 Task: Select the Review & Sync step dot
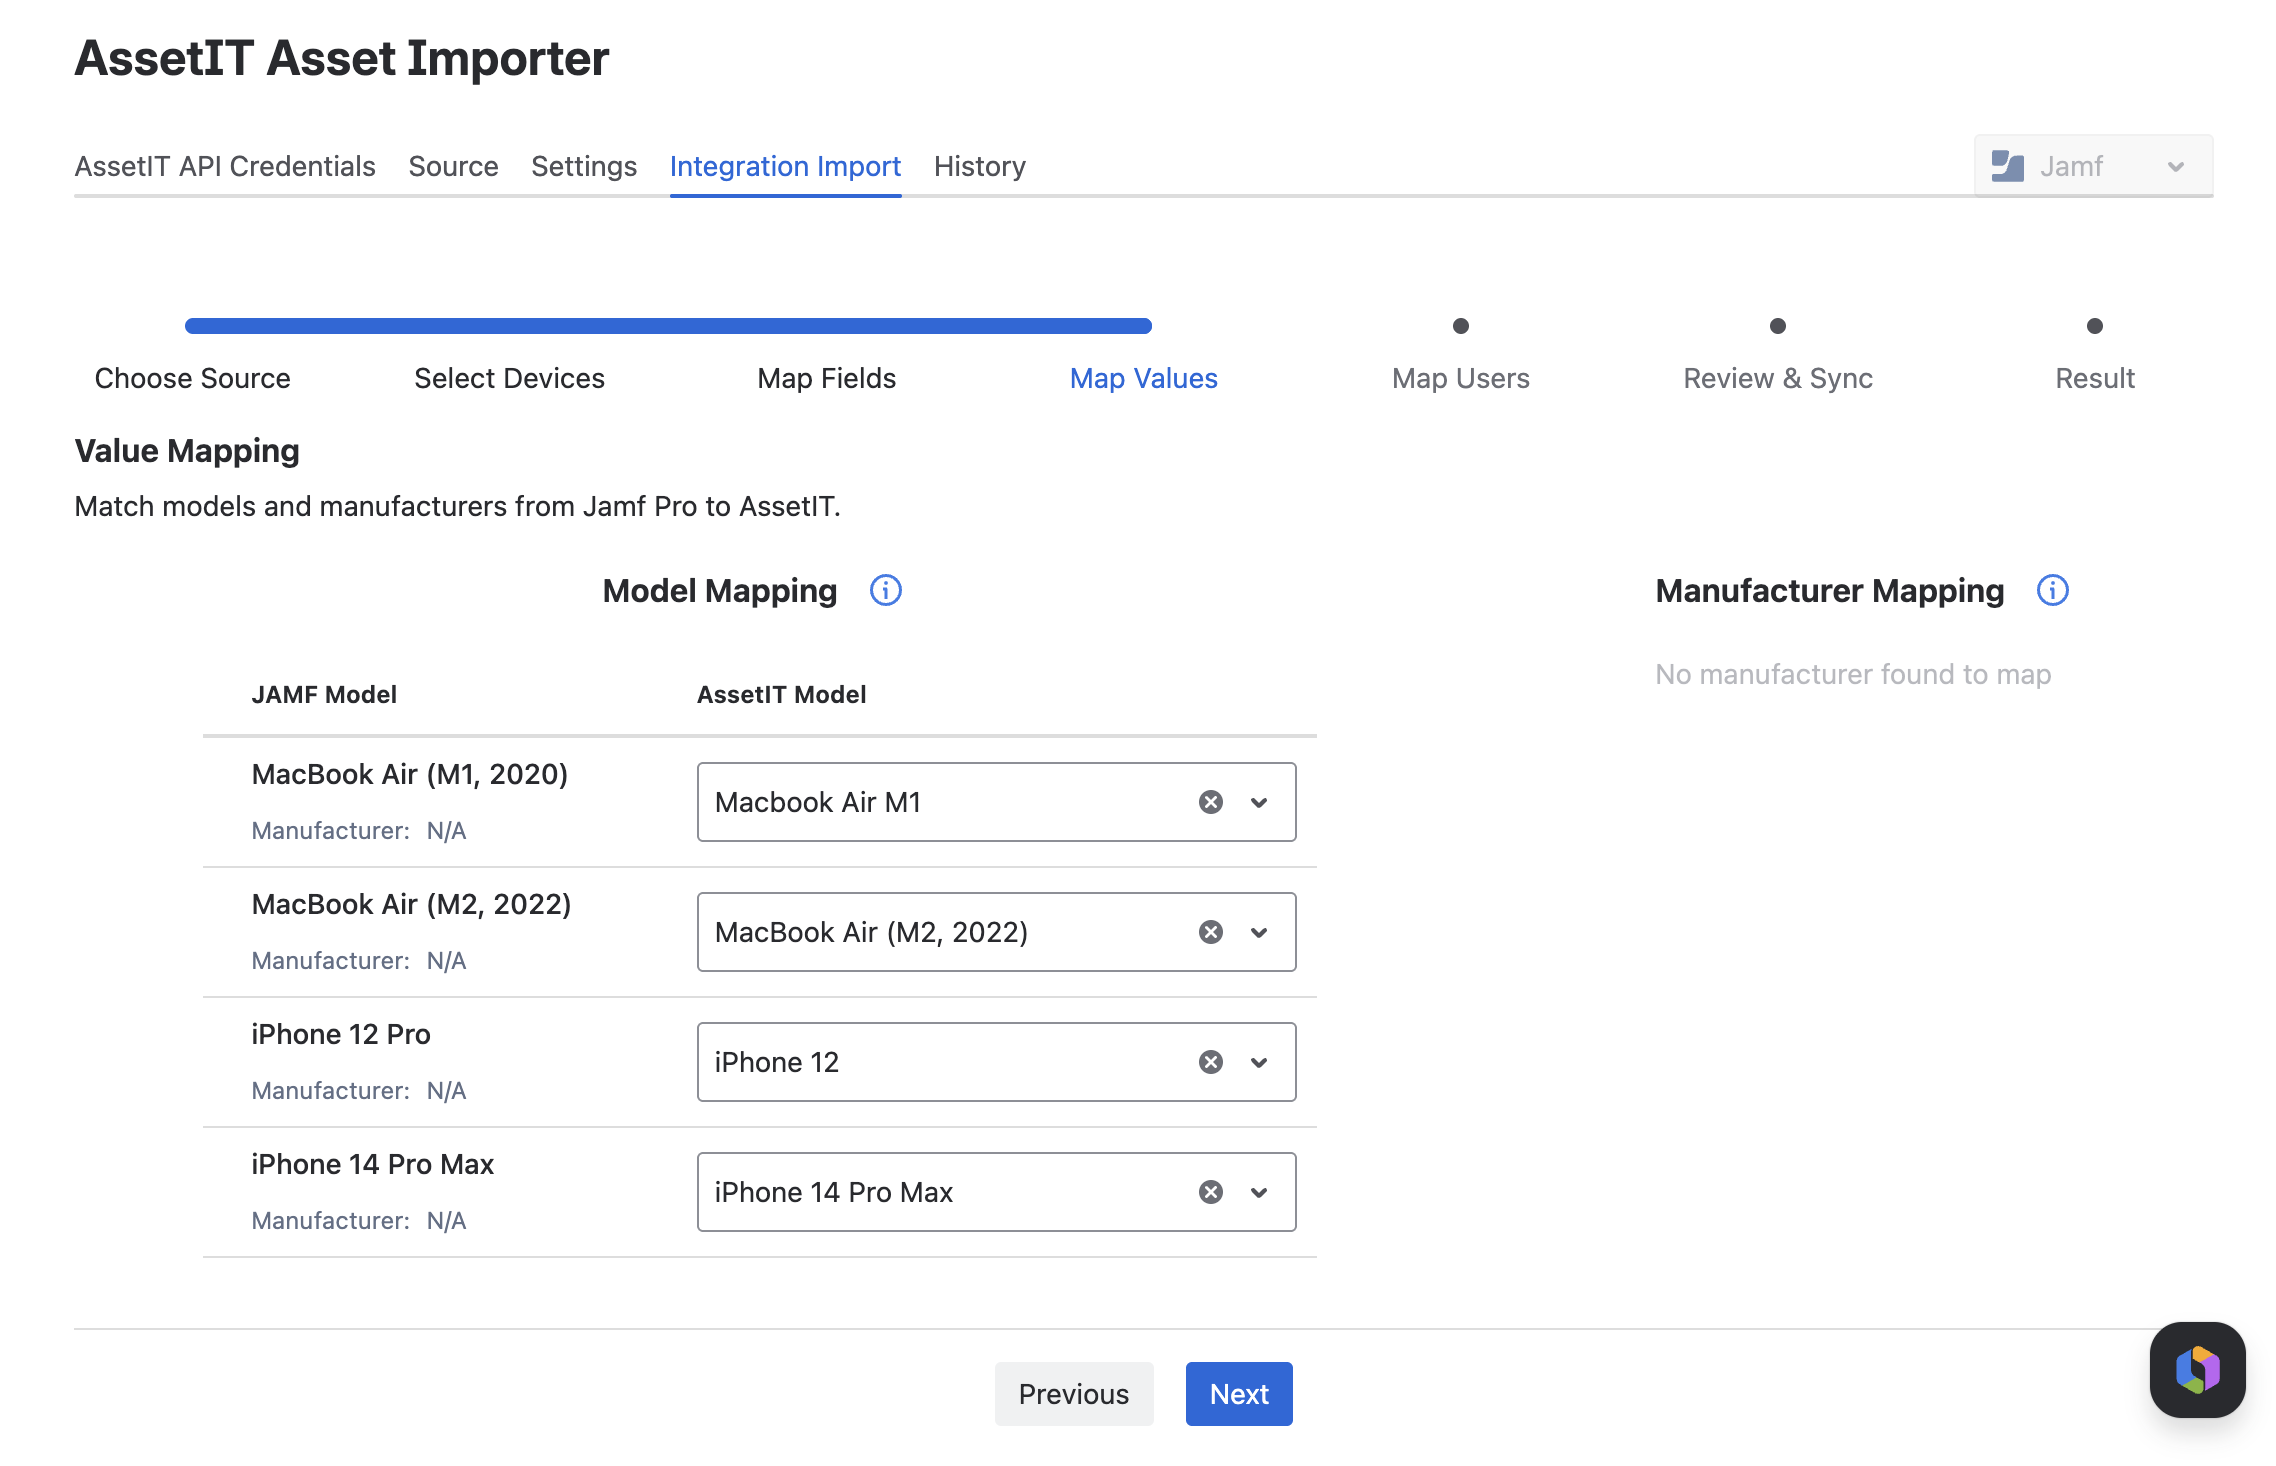pyautogui.click(x=1777, y=326)
